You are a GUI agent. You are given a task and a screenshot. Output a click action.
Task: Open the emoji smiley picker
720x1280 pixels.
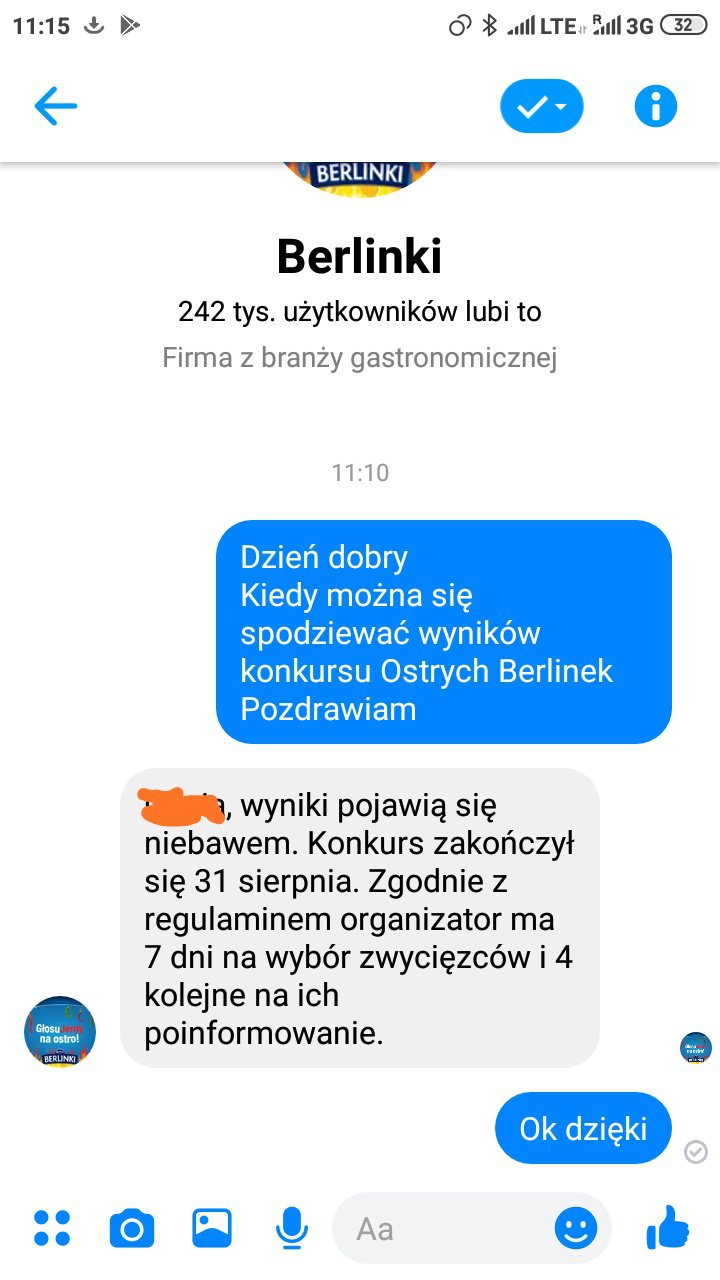point(576,1228)
